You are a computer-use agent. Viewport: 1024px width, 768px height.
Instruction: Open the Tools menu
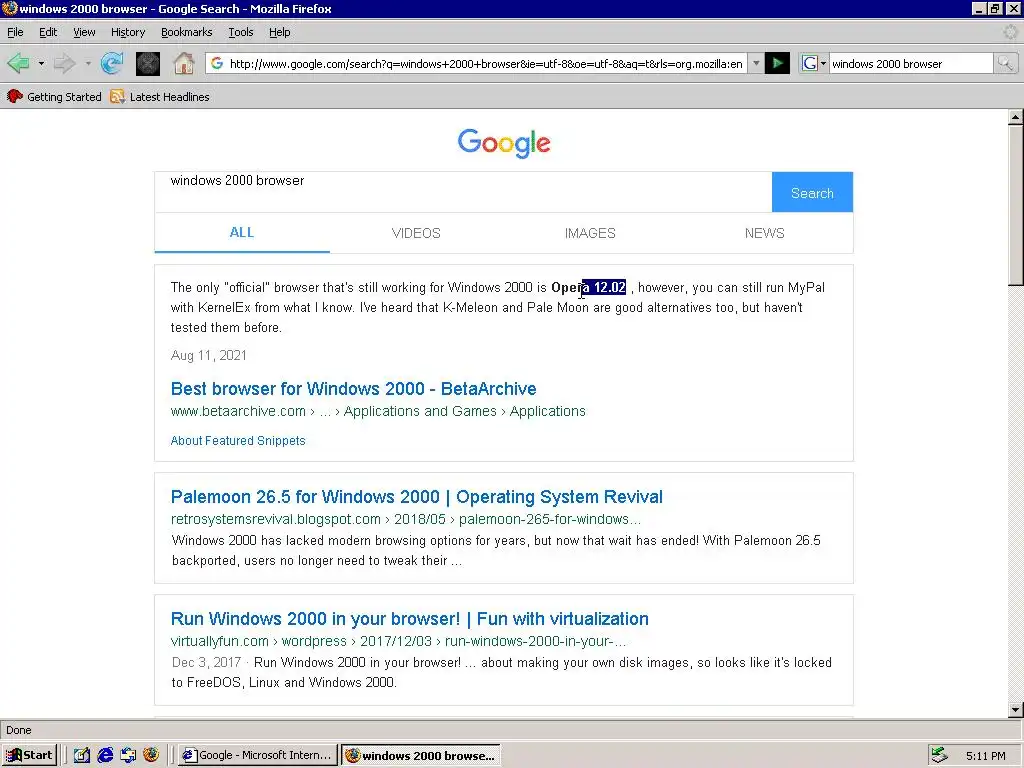tap(241, 32)
